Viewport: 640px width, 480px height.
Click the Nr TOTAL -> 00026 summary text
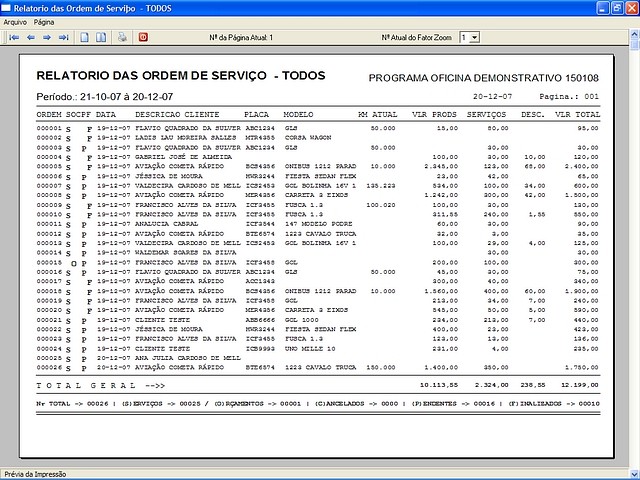(x=72, y=404)
